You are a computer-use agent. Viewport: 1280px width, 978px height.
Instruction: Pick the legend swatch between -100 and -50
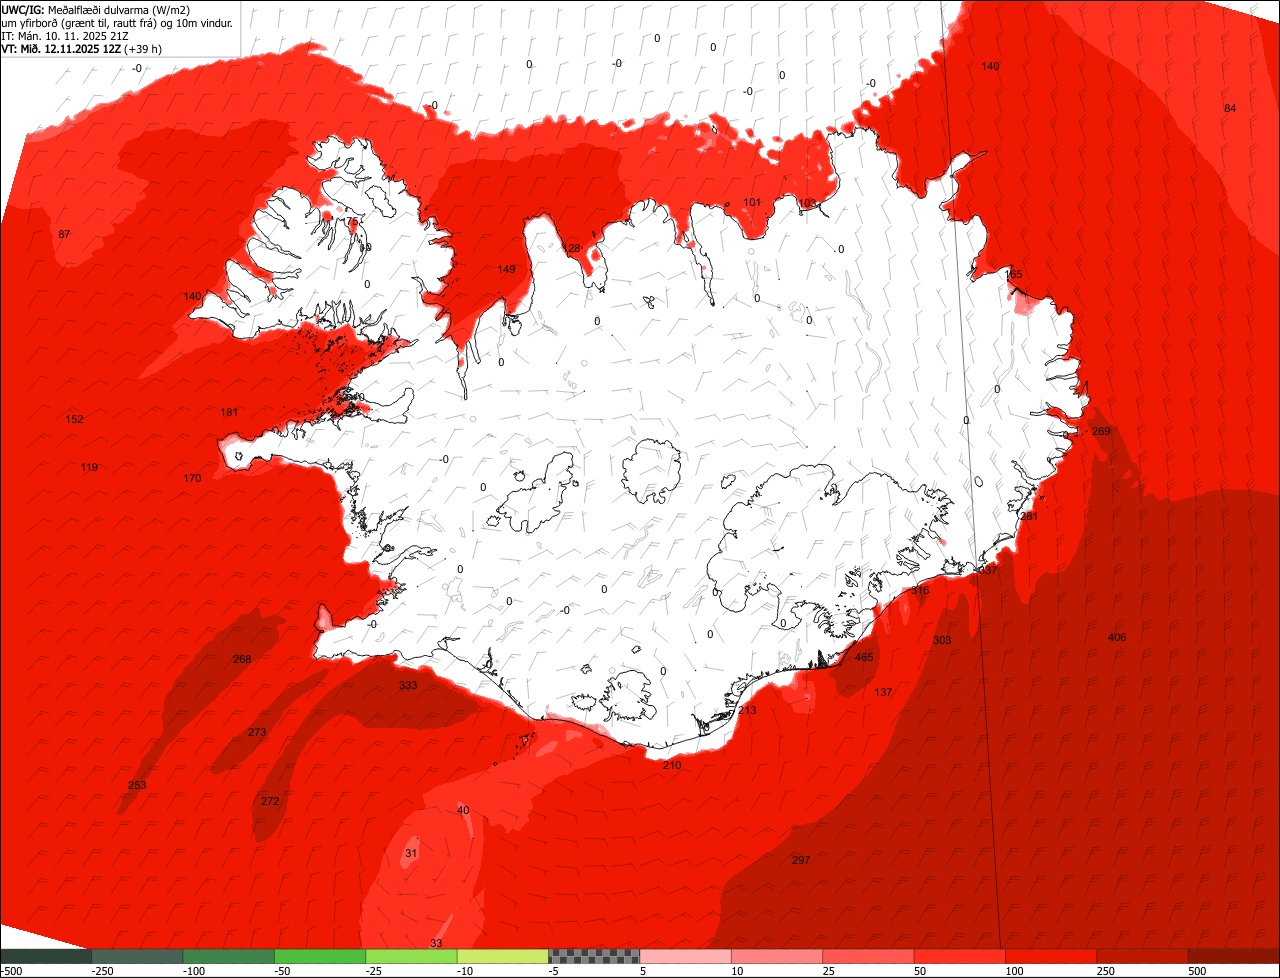[x=228, y=956]
